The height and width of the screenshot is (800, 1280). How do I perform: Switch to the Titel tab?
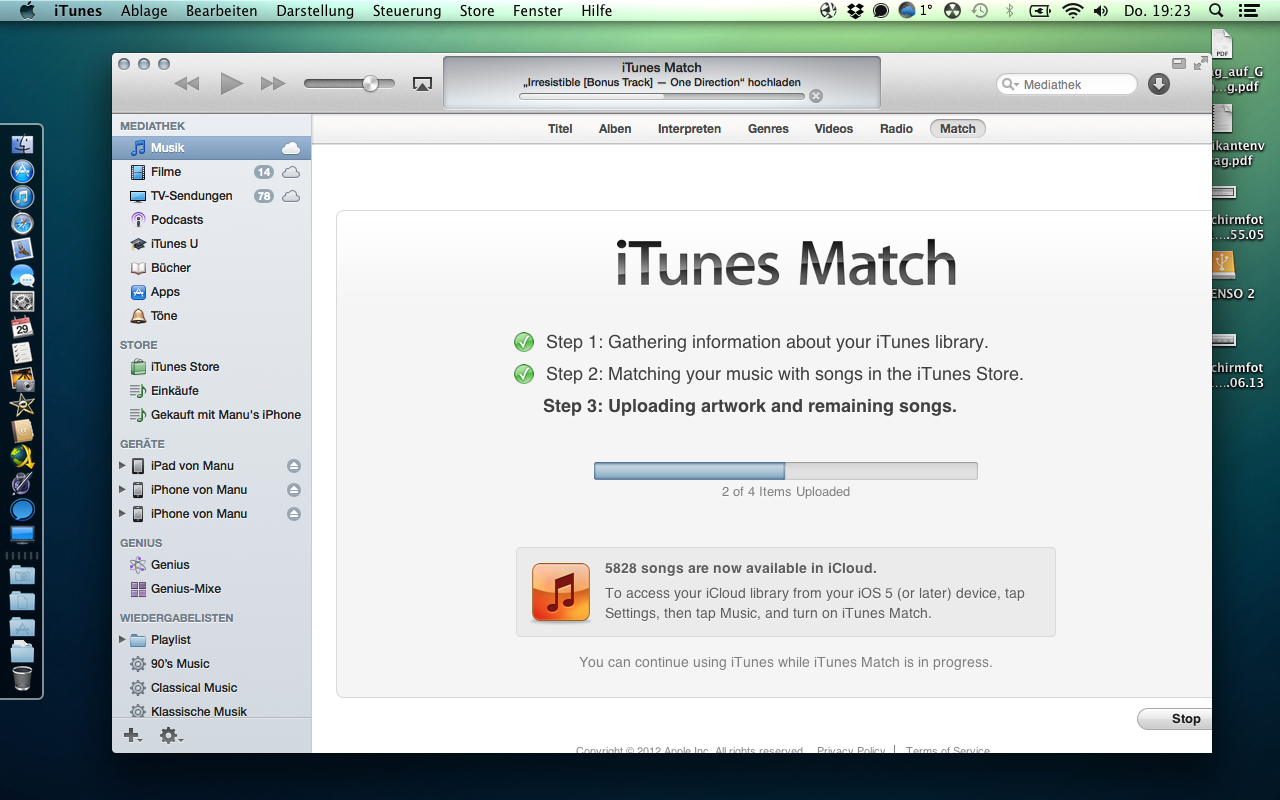[x=560, y=129]
